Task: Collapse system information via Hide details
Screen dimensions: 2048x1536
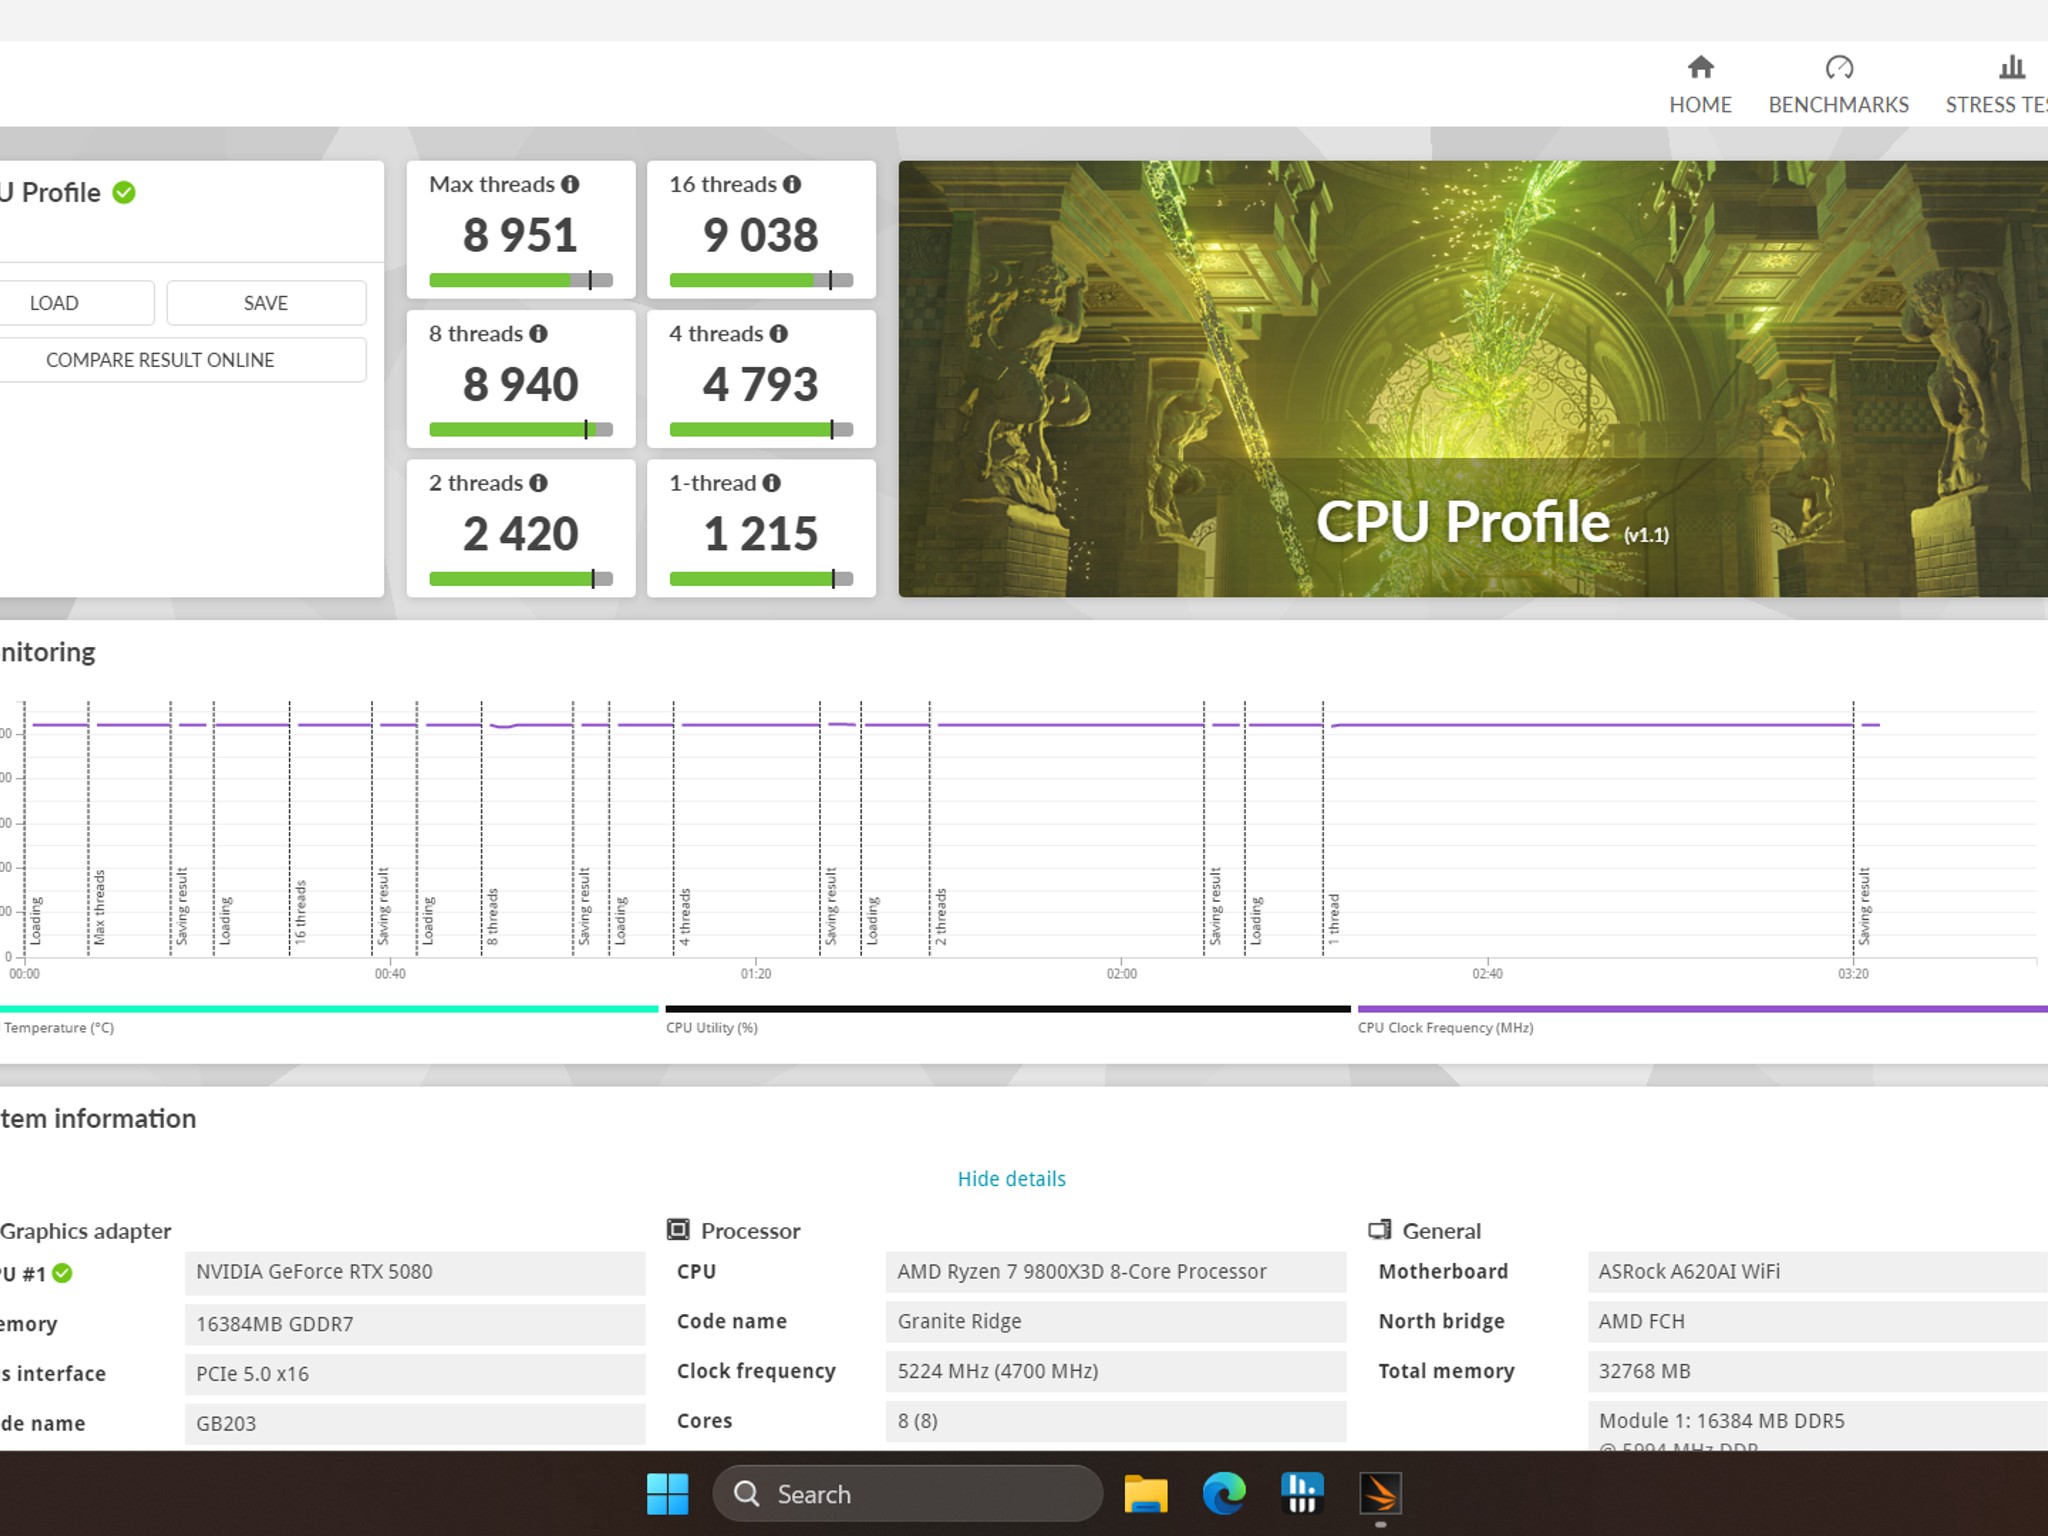Action: (1011, 1178)
